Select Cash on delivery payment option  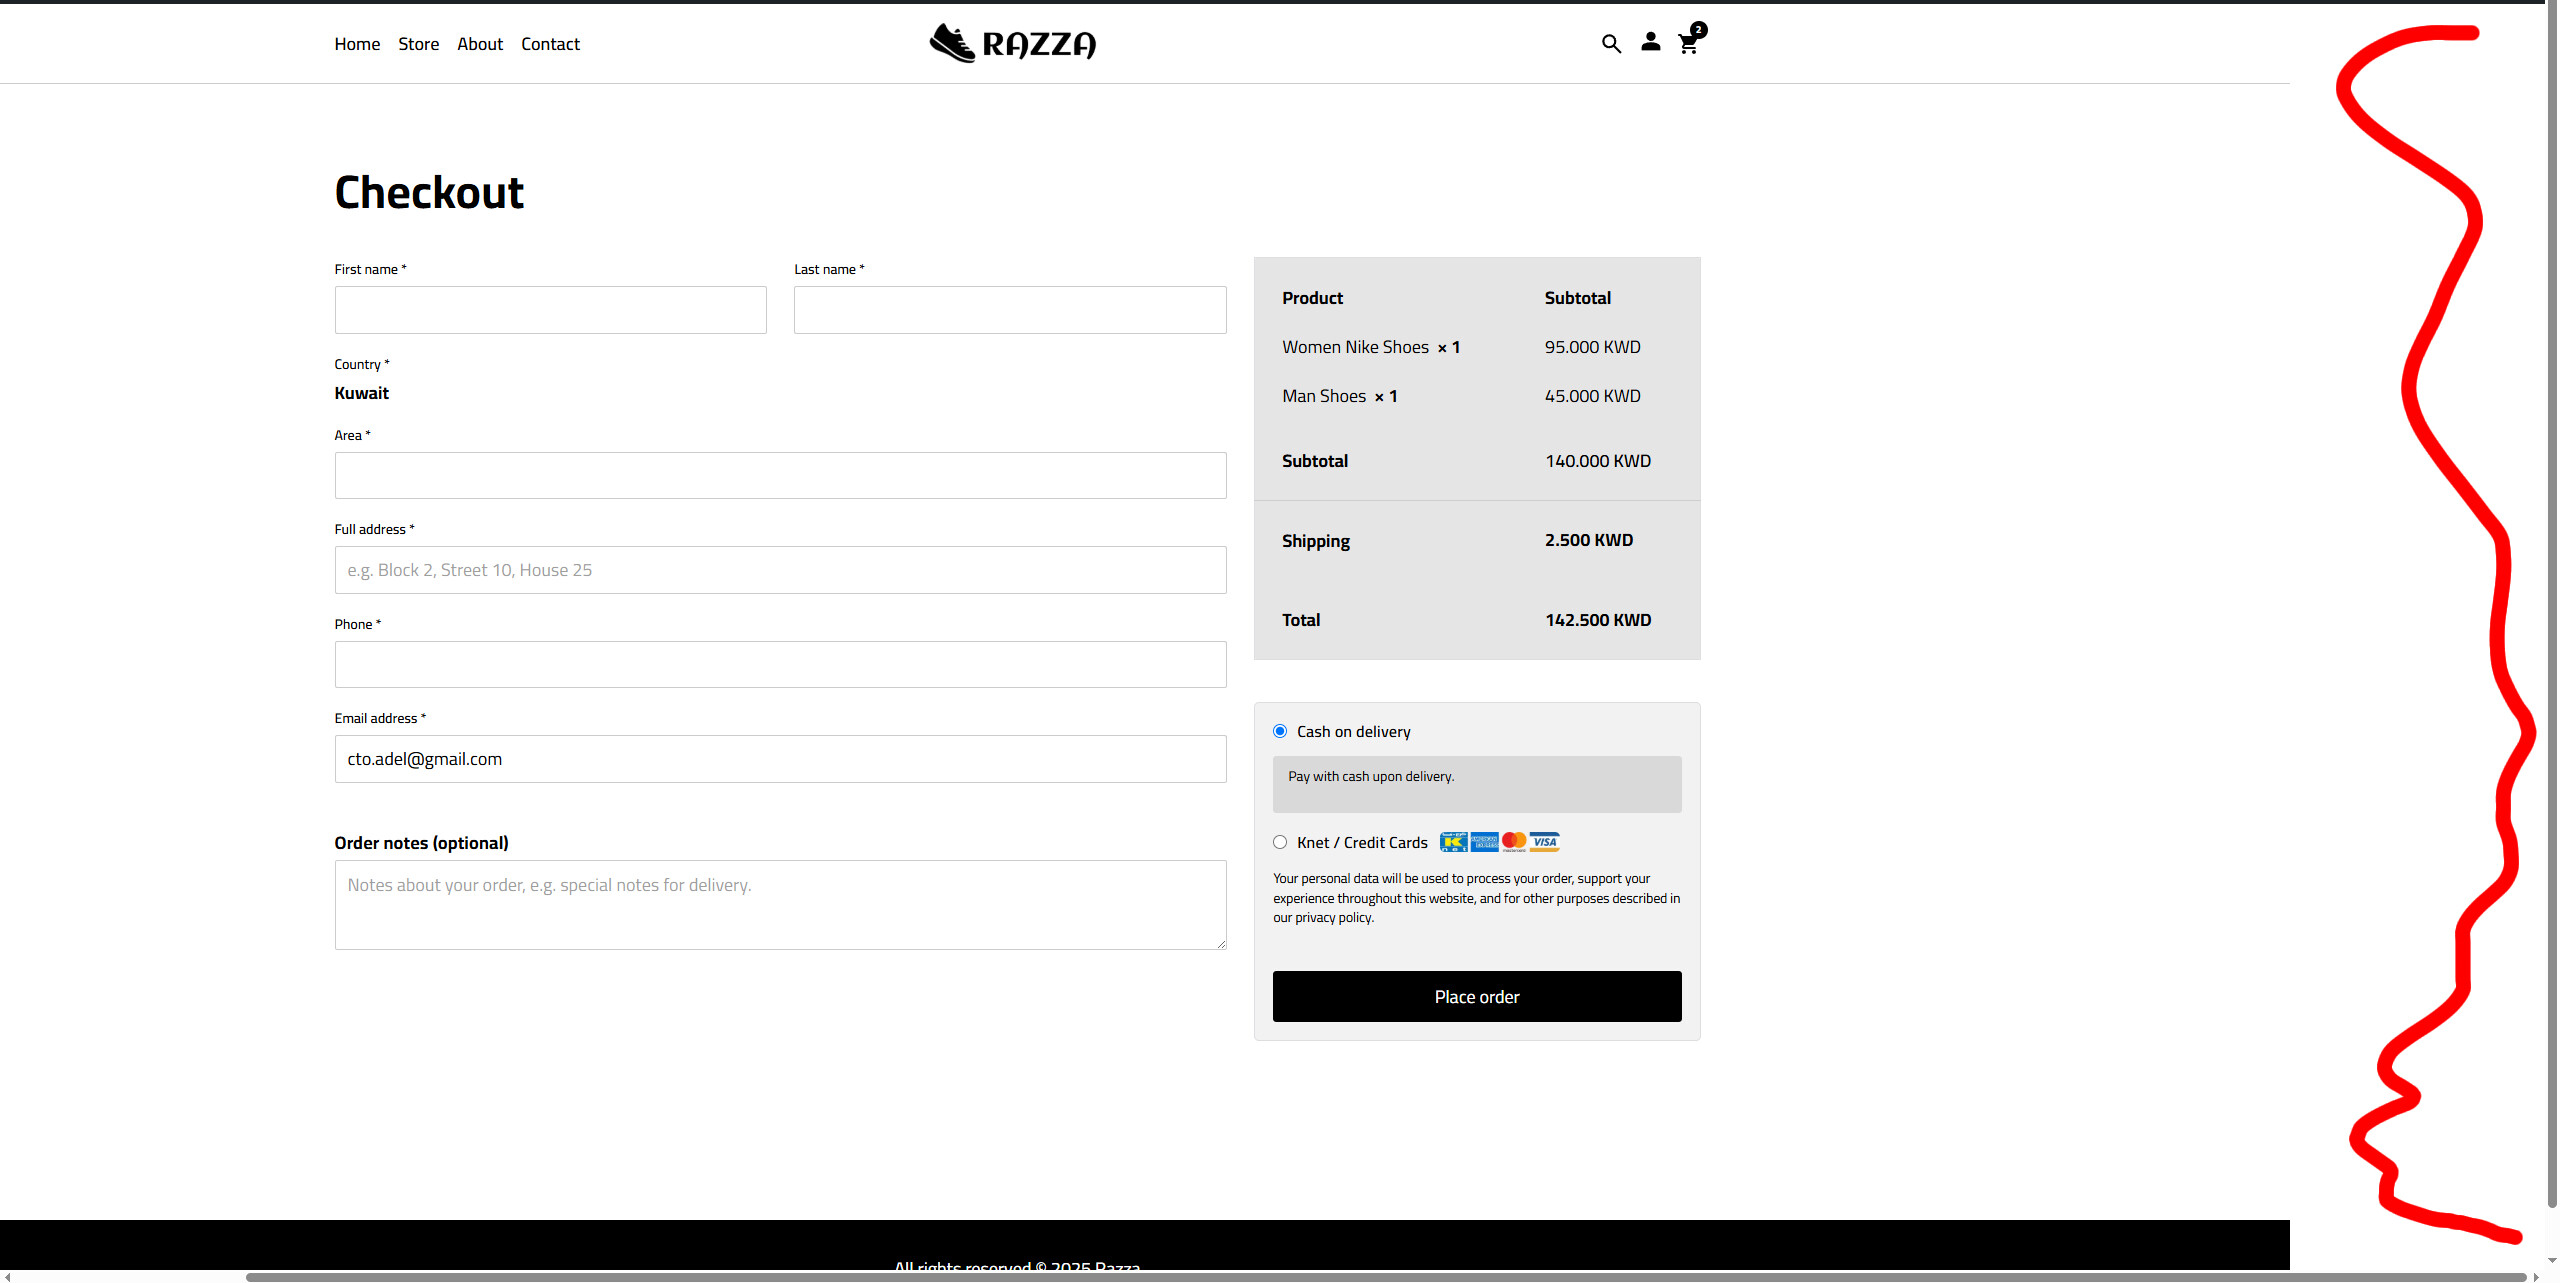[x=1280, y=731]
